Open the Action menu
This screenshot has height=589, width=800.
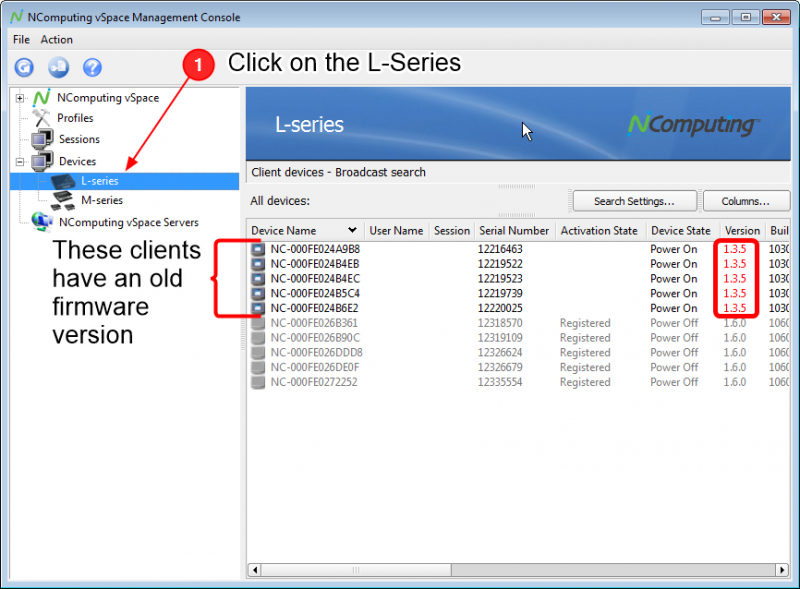57,39
